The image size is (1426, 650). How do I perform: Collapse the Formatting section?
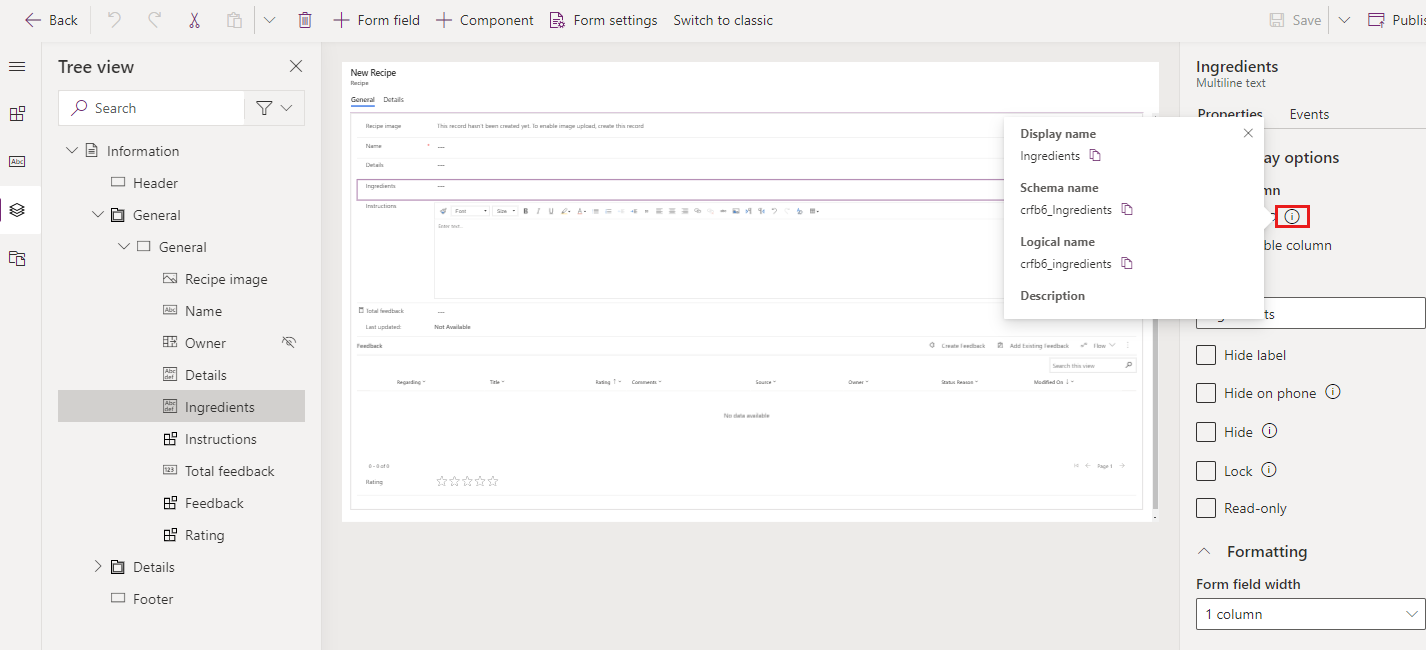pyautogui.click(x=1206, y=551)
